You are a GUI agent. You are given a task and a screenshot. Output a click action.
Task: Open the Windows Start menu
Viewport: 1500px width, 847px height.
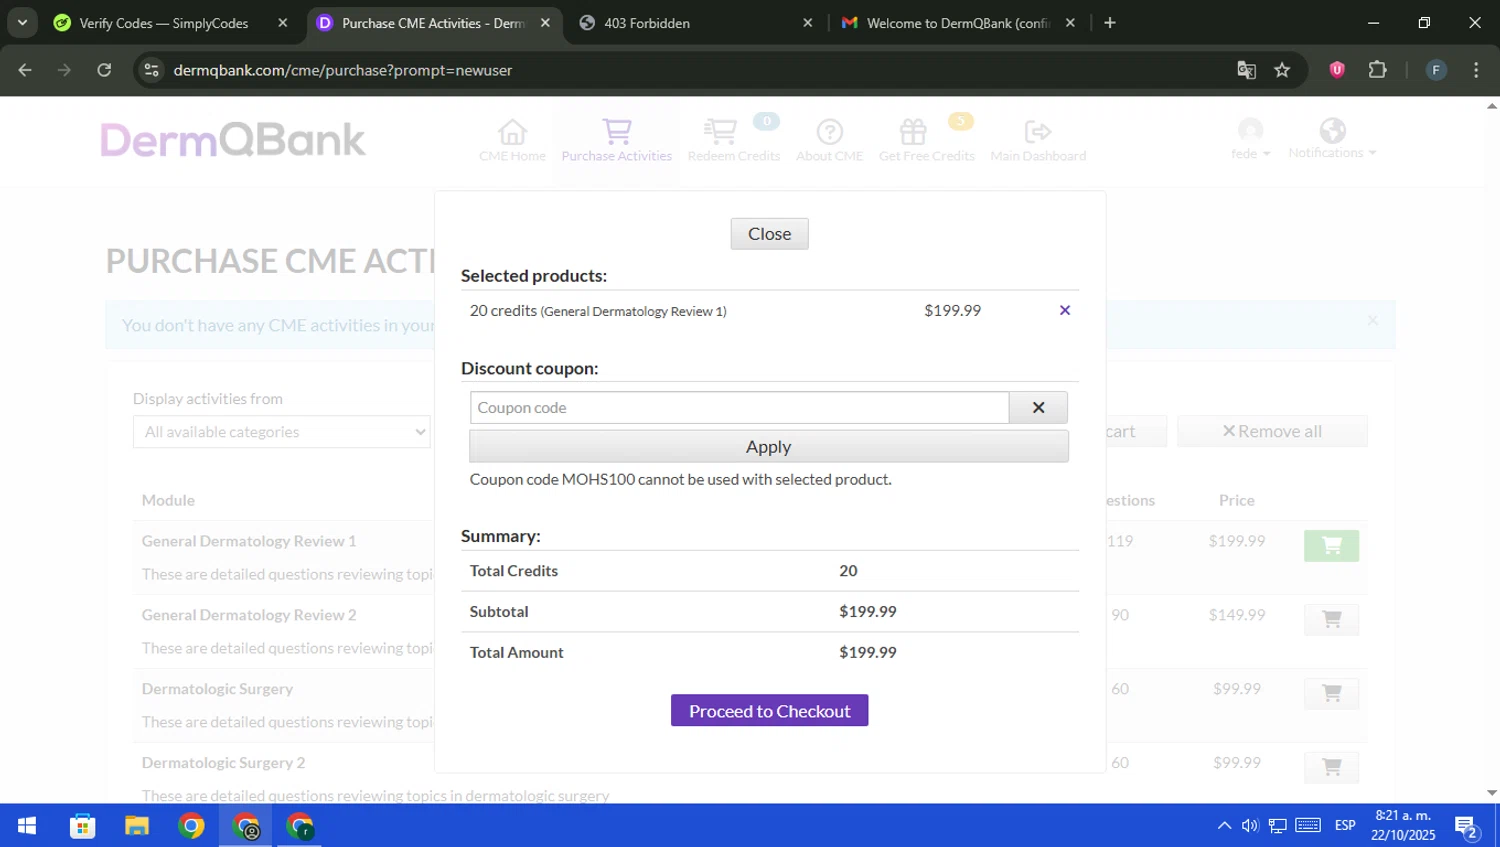click(x=27, y=826)
